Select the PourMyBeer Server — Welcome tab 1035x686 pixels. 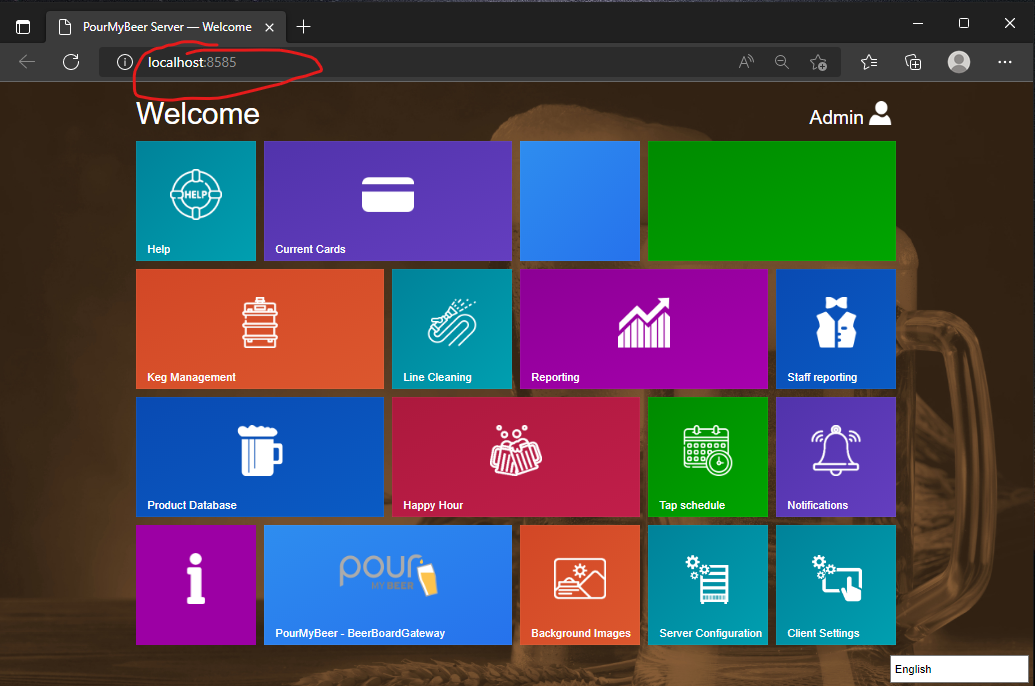(x=166, y=27)
